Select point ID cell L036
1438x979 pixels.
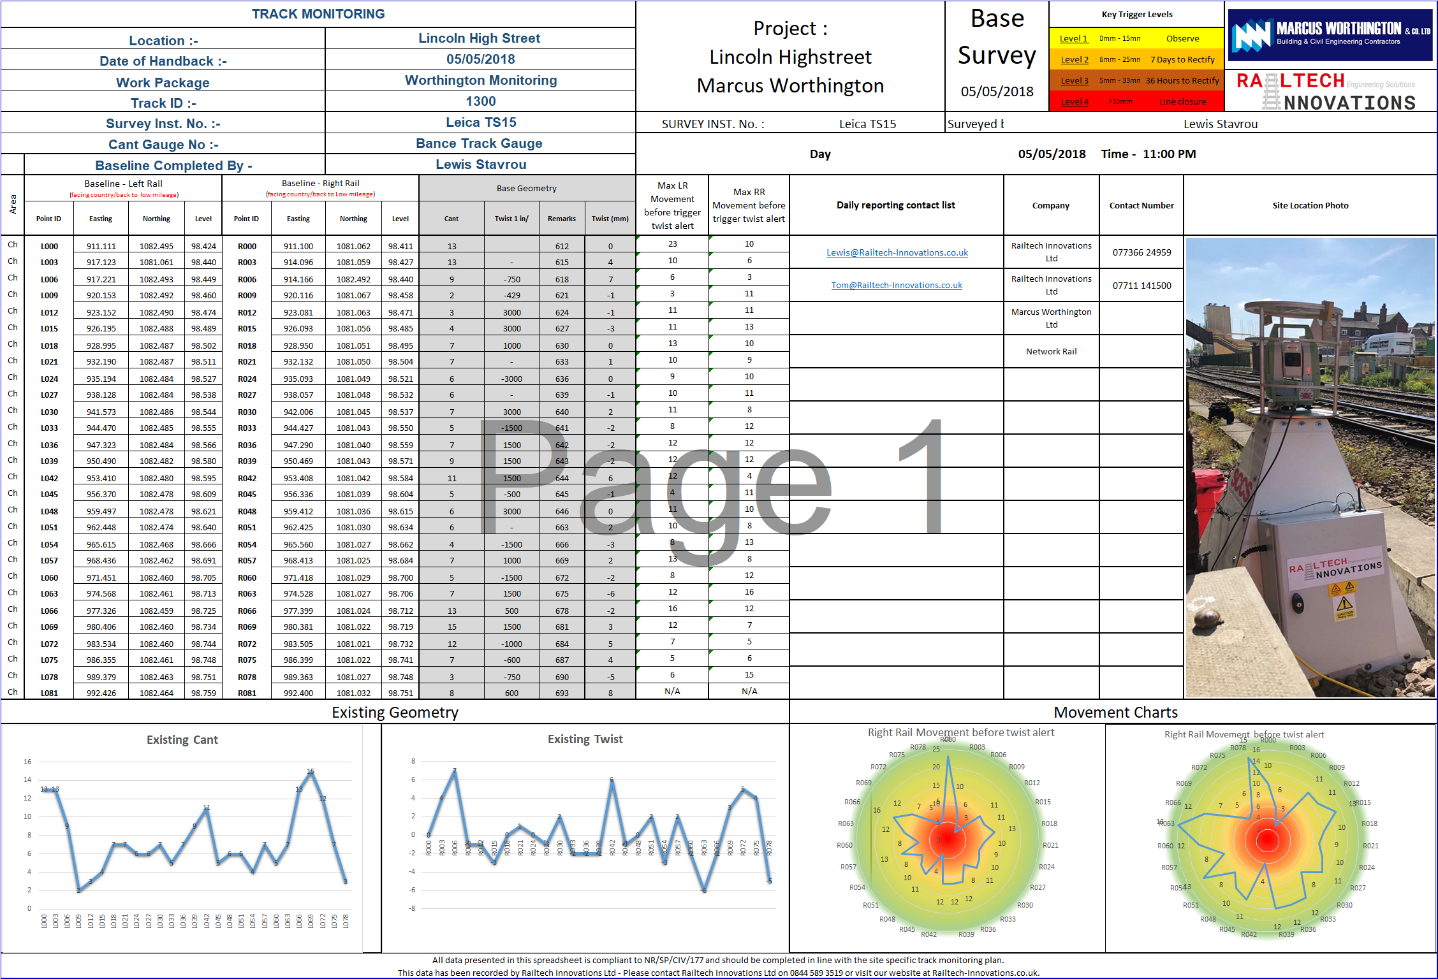tap(49, 445)
